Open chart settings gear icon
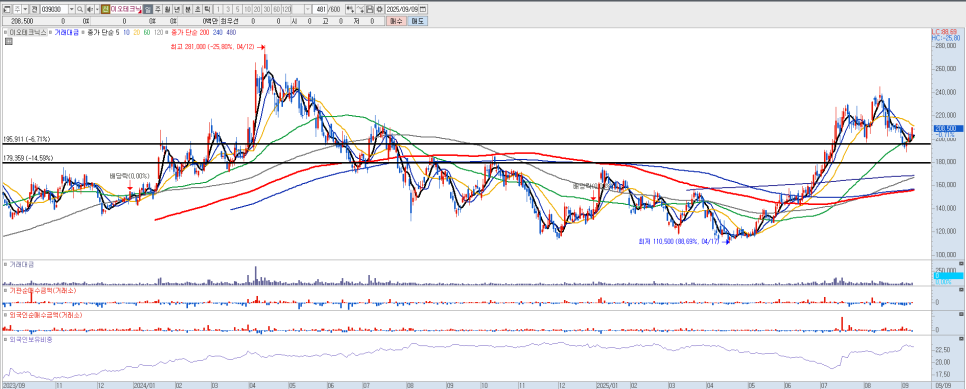This screenshot has width=966, height=389. coord(380,9)
